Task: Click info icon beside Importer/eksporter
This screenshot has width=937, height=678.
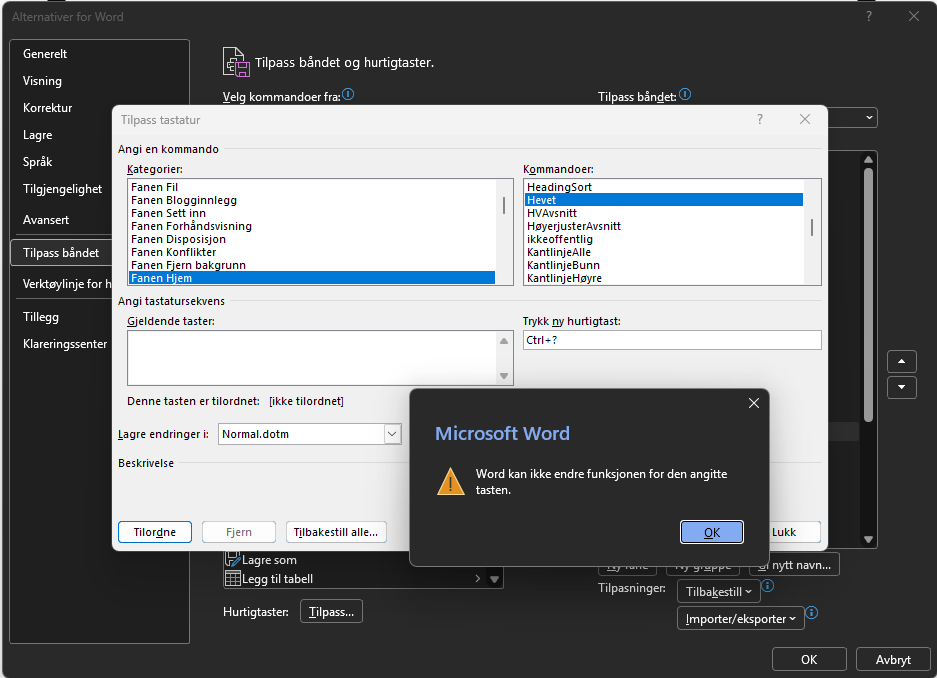Action: [812, 613]
